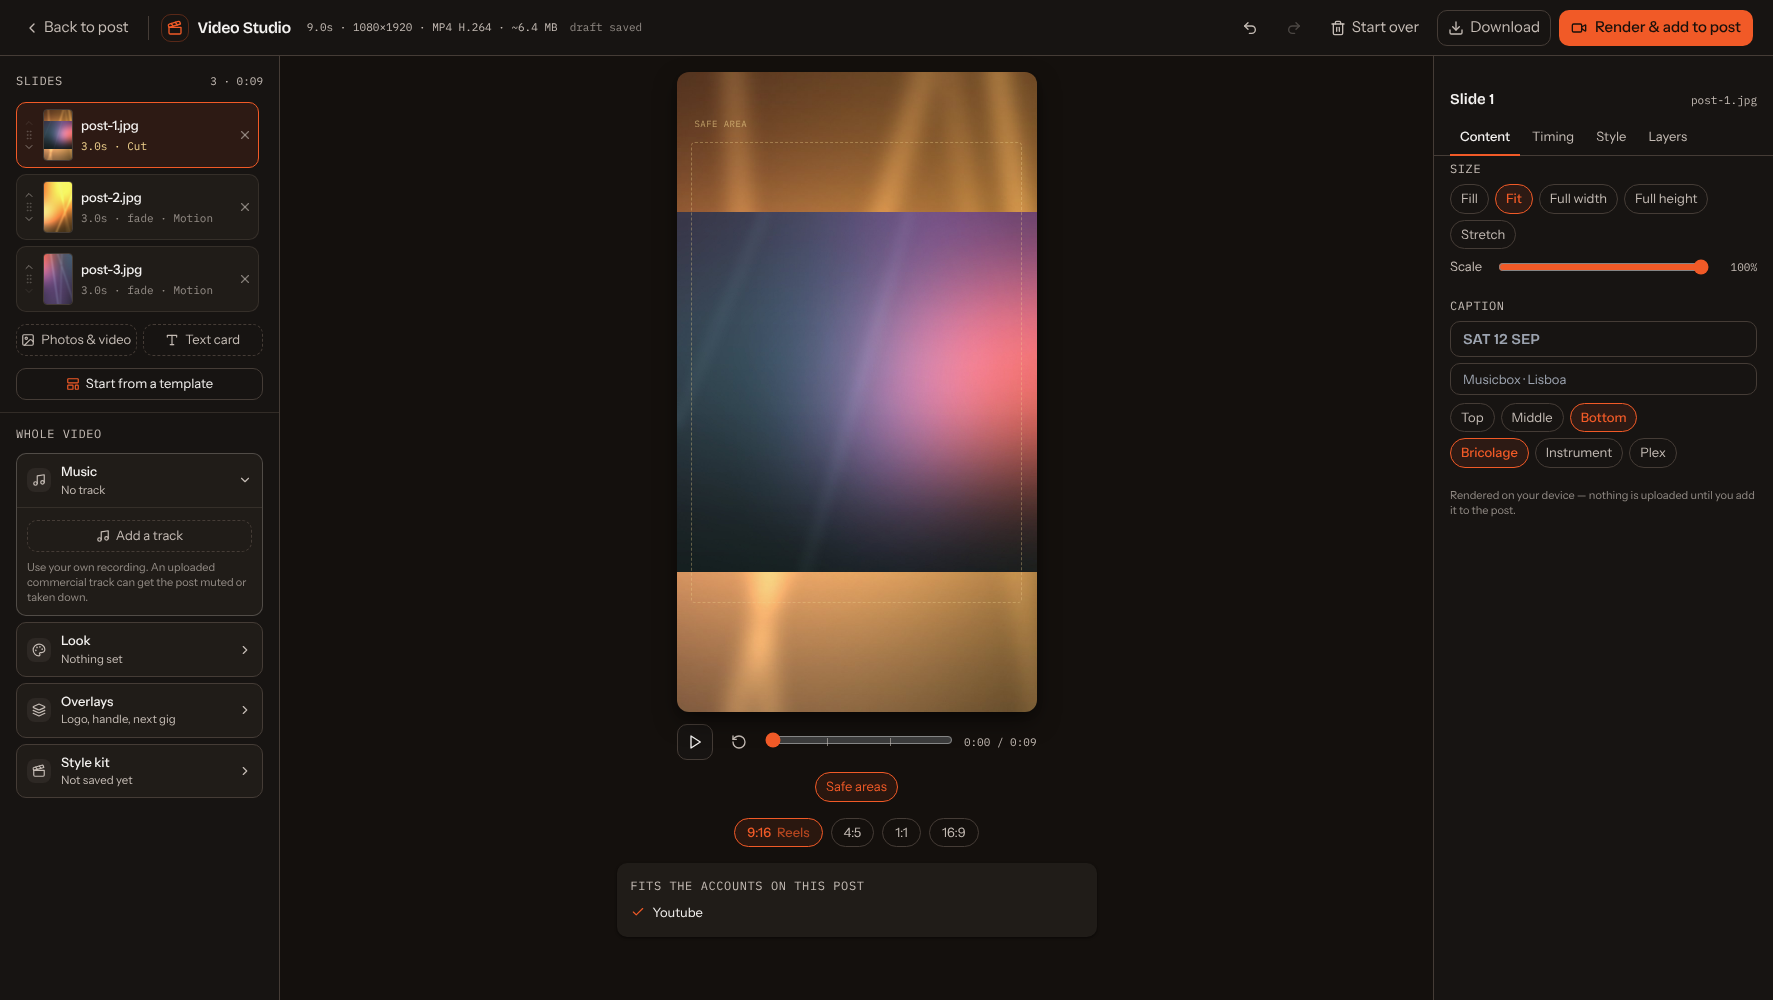
Task: Move post-2.jpg slide up with arrow
Action: 29,195
